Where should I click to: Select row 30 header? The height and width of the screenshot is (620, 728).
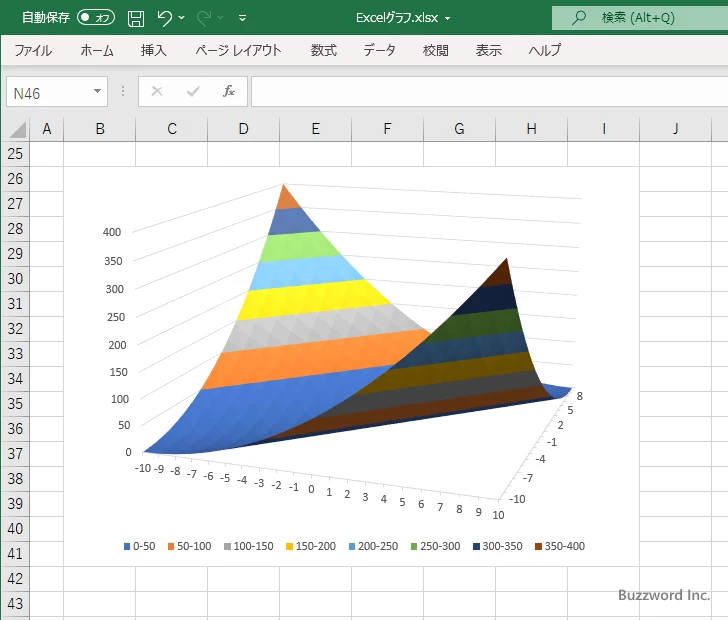(x=15, y=279)
